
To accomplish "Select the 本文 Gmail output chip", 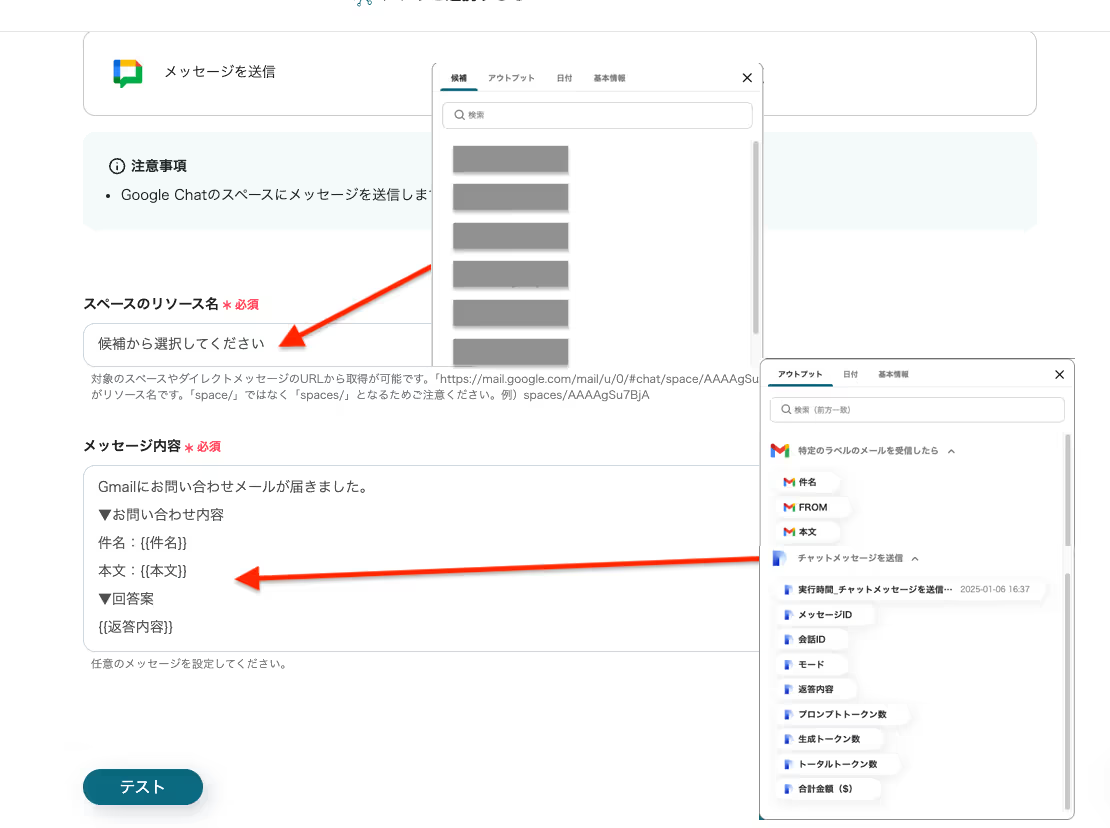I will pyautogui.click(x=806, y=532).
